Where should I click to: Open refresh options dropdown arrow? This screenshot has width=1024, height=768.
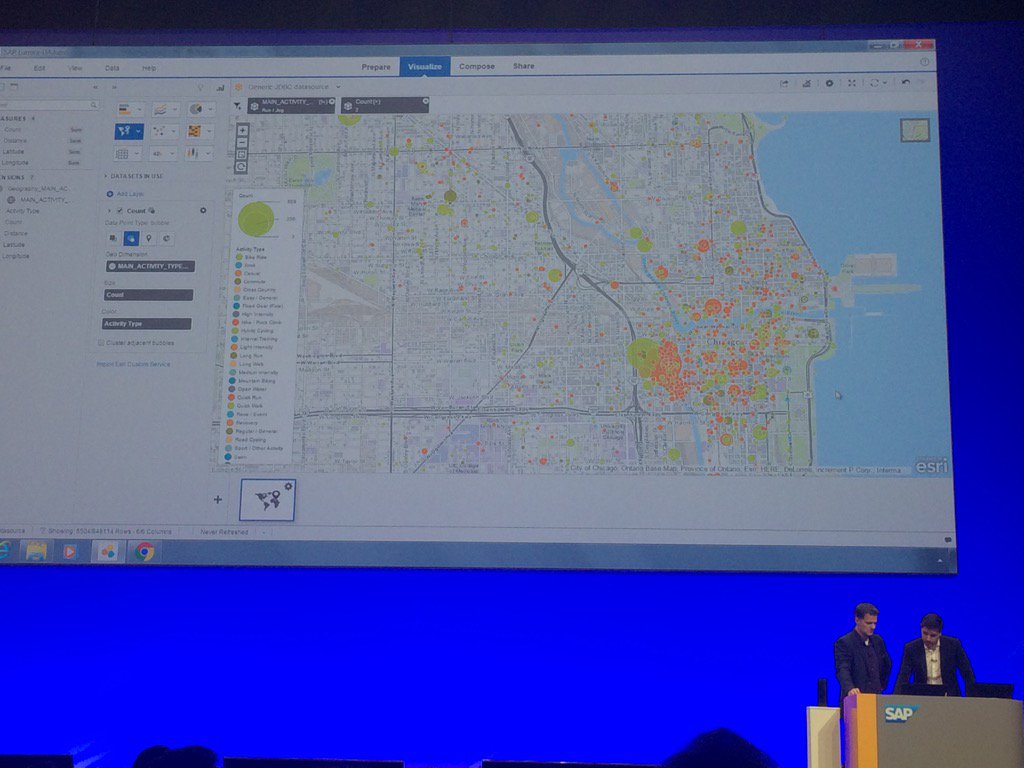pos(885,84)
